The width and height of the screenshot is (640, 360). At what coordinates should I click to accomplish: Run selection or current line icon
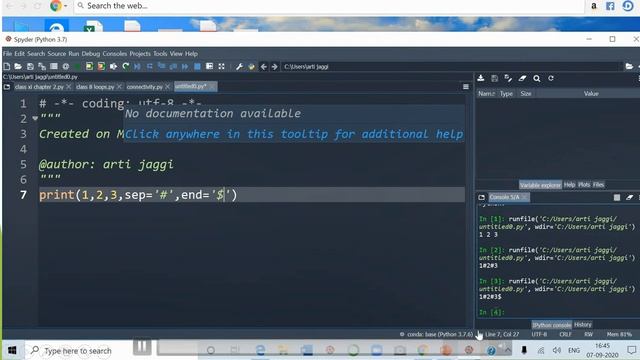[x=113, y=66]
